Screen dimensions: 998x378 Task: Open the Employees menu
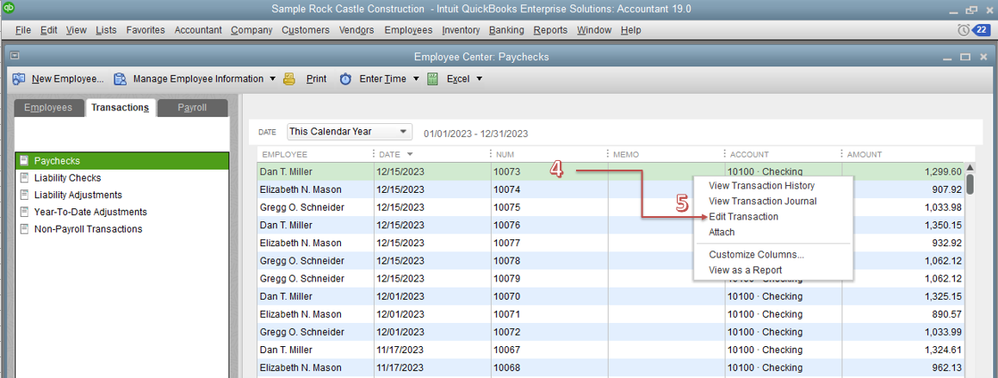(x=408, y=30)
